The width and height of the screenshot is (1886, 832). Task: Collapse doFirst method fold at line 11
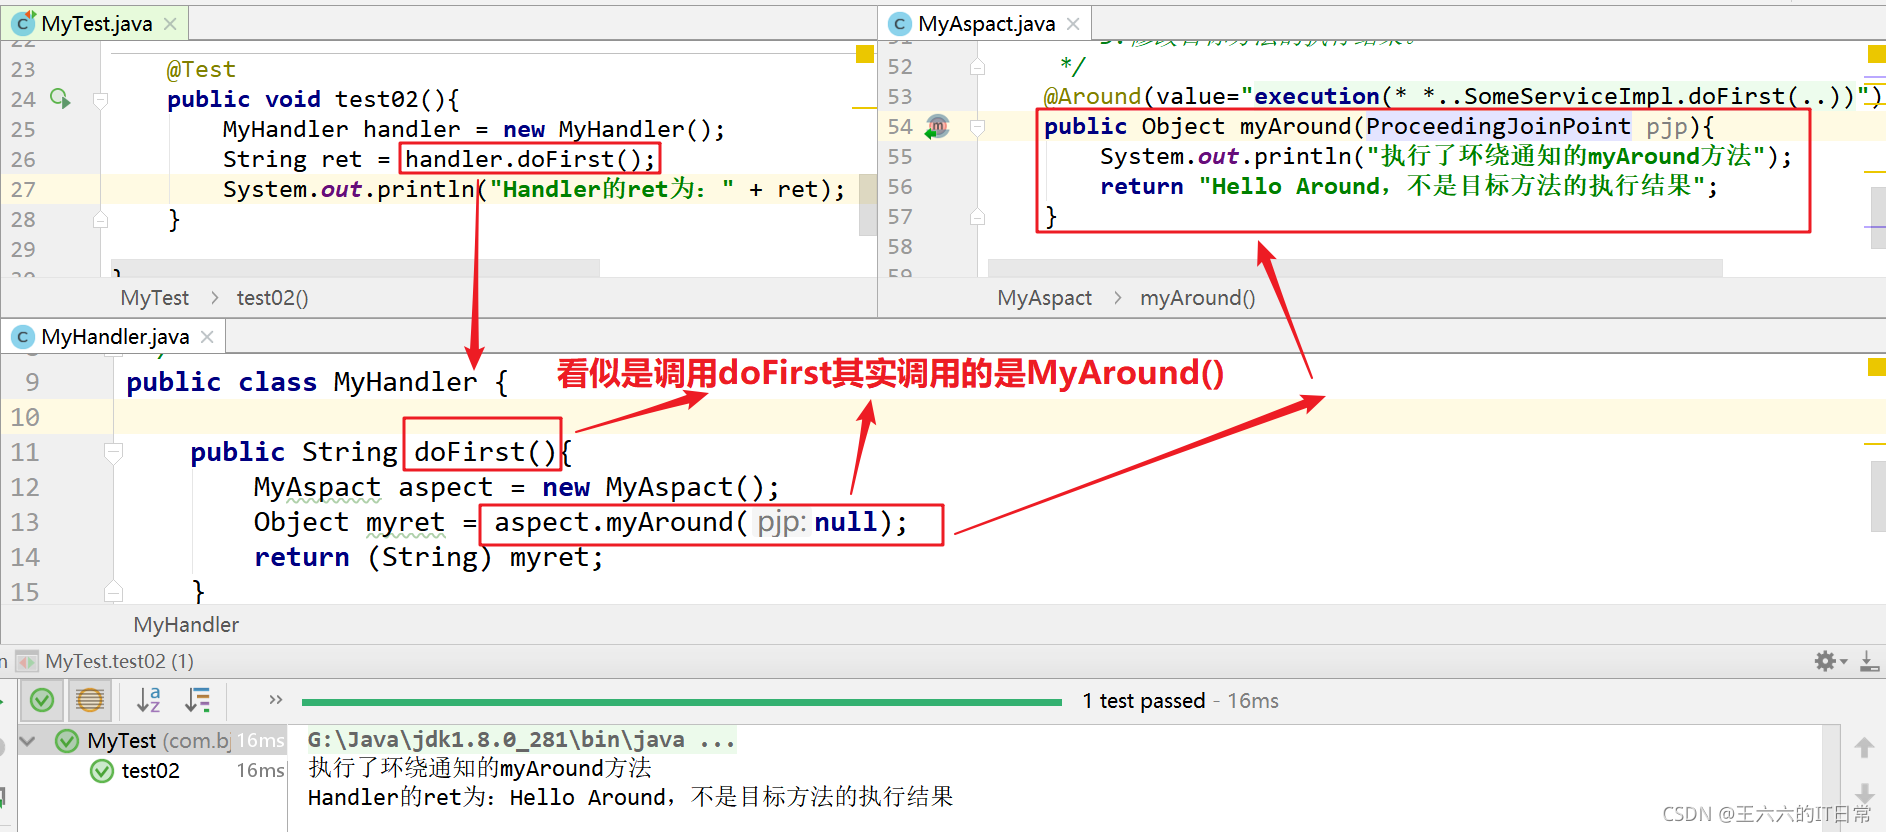click(114, 452)
